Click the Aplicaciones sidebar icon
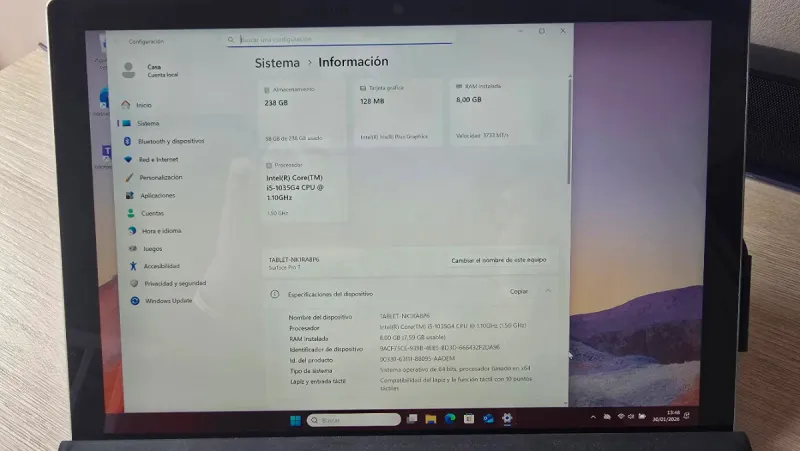Viewport: 800px width, 451px height. tap(130, 195)
